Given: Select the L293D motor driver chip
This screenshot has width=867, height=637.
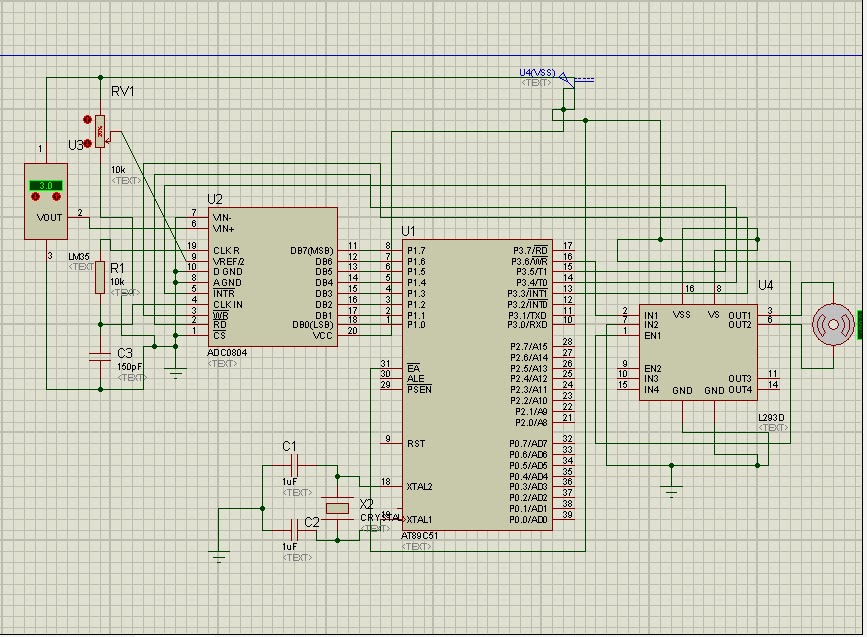Looking at the screenshot, I should [698, 352].
